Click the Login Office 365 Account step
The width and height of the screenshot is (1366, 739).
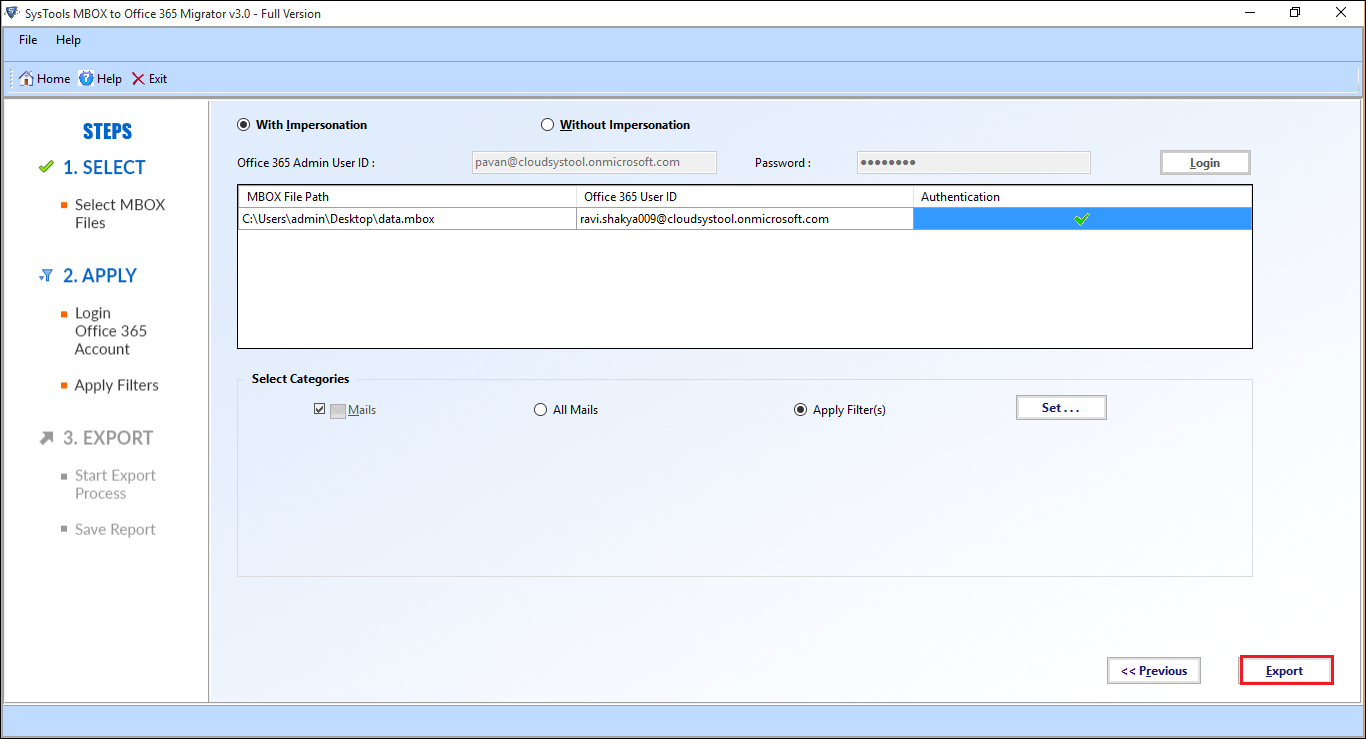pos(111,331)
